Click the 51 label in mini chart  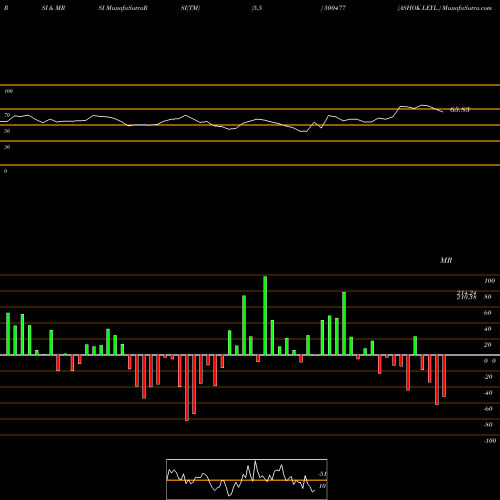322,474
